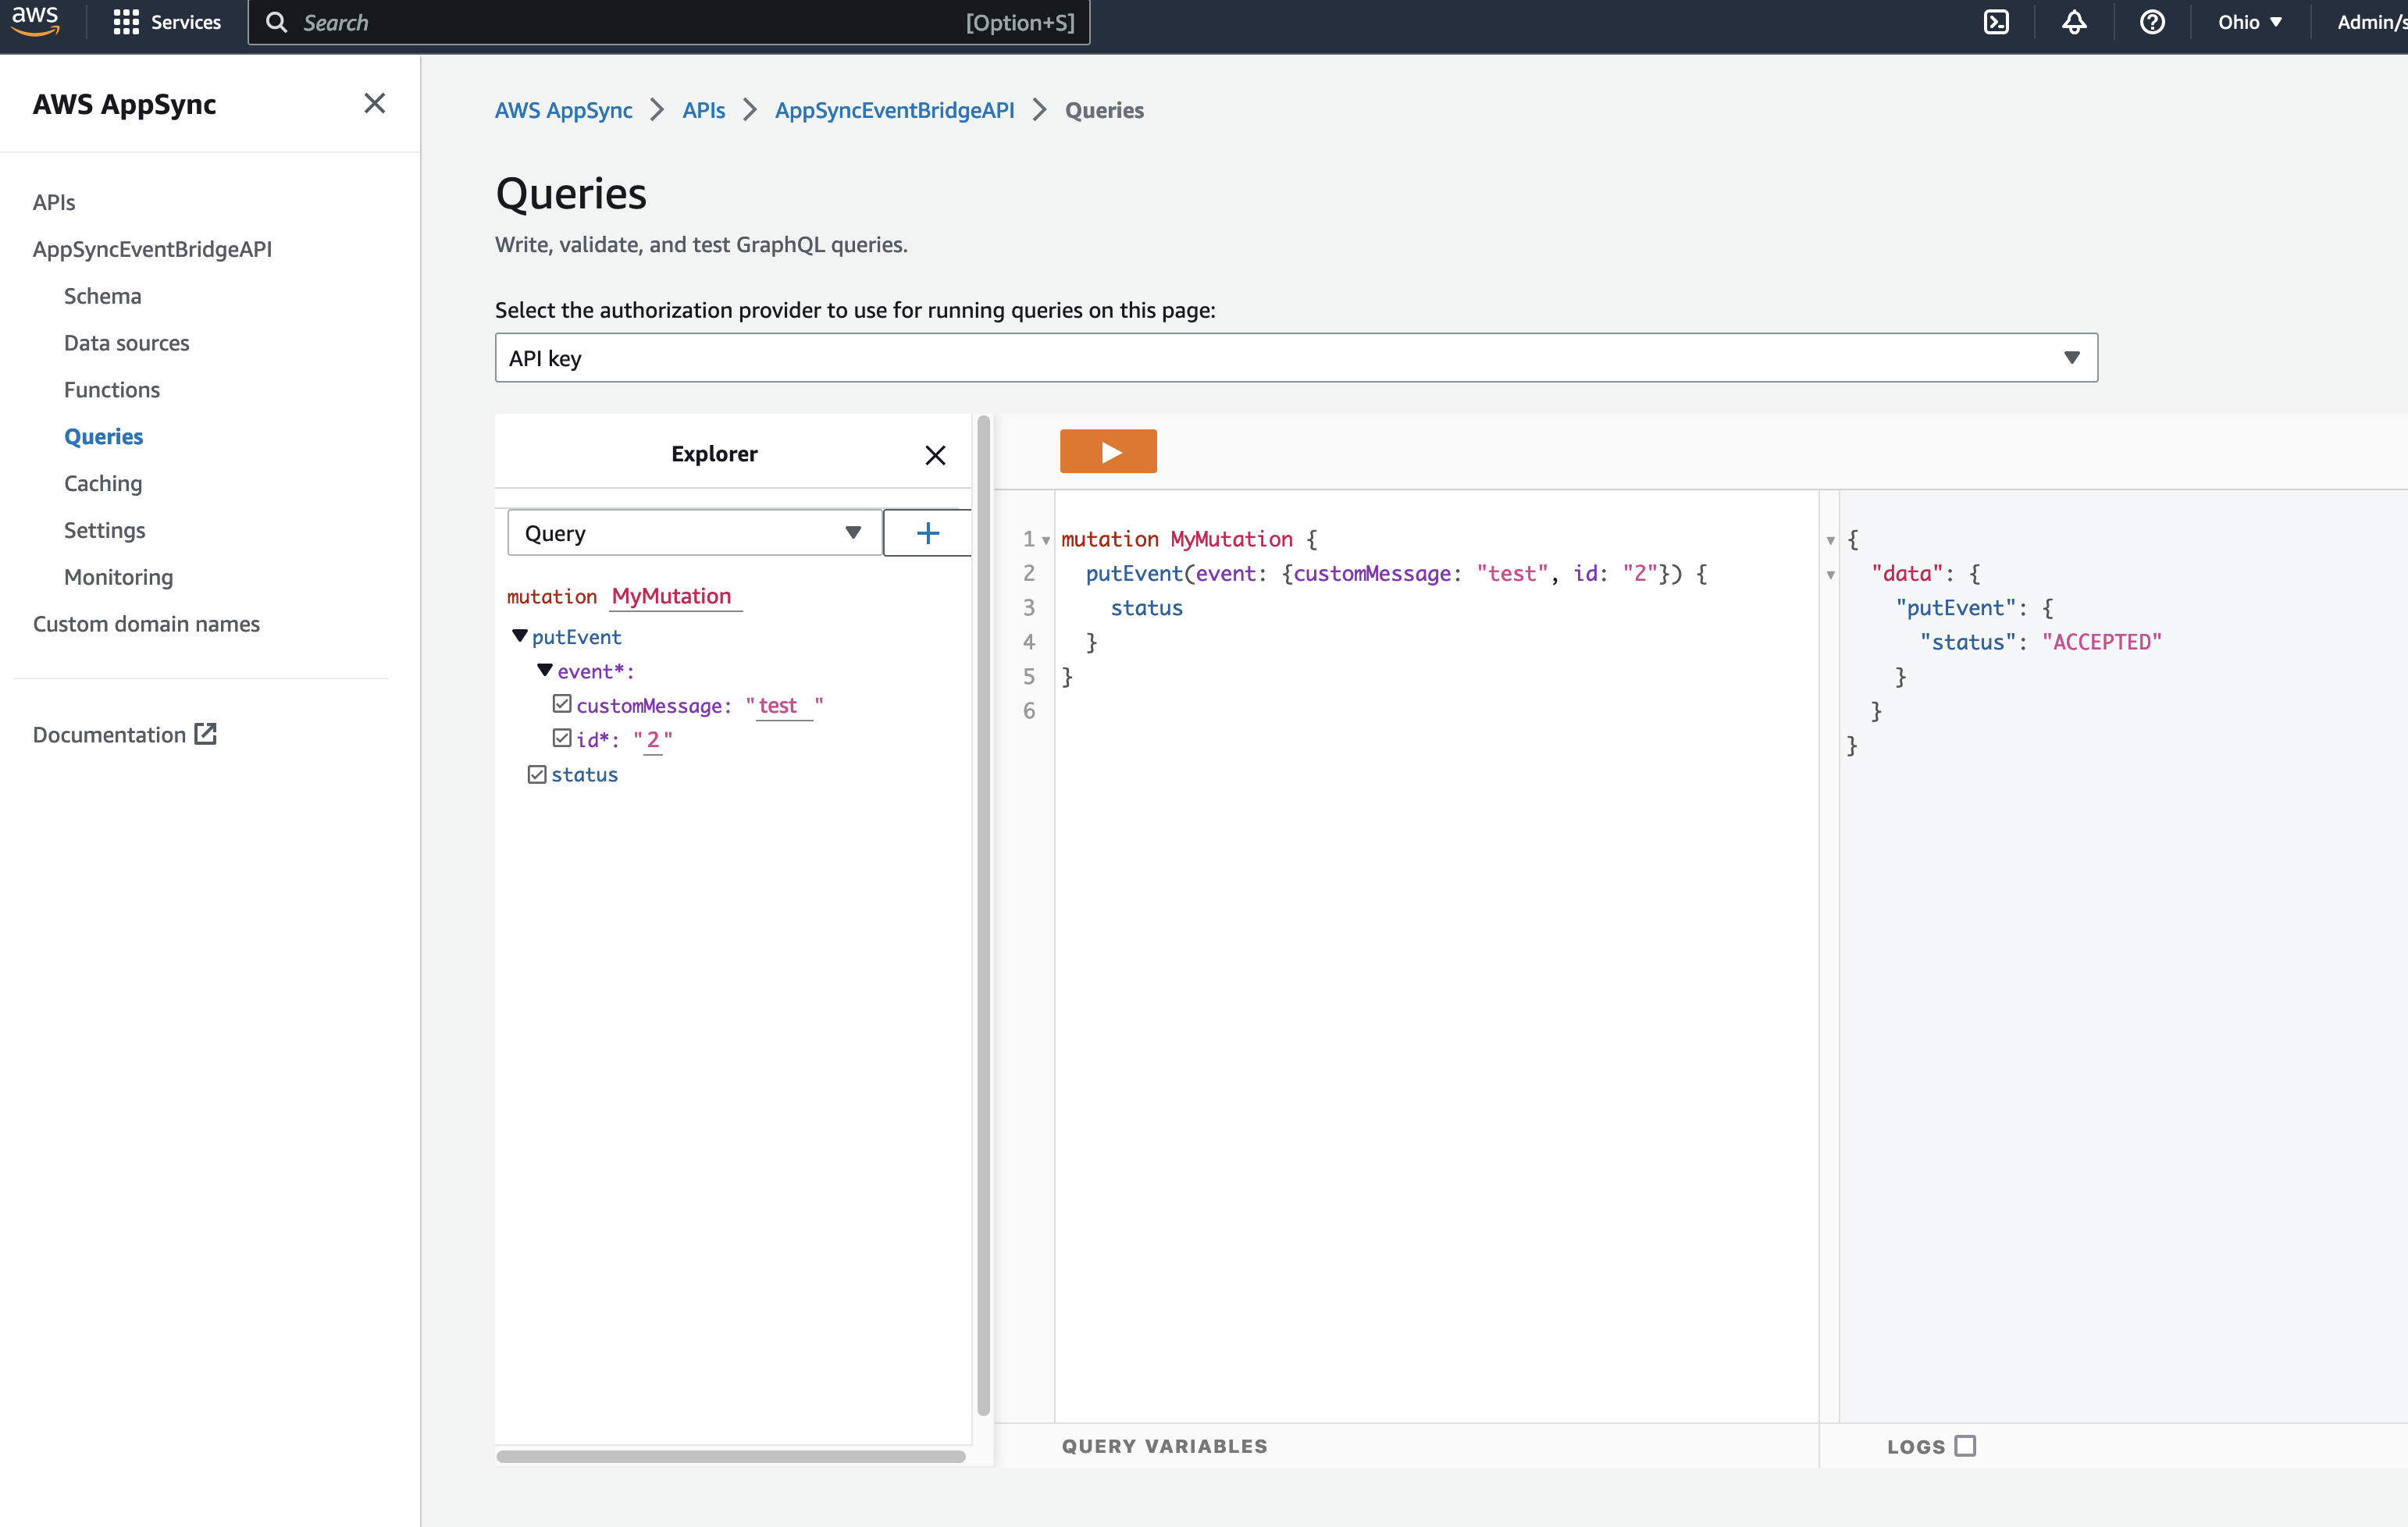The height and width of the screenshot is (1527, 2408).
Task: Go to APIs in sidebar
Action: (54, 202)
